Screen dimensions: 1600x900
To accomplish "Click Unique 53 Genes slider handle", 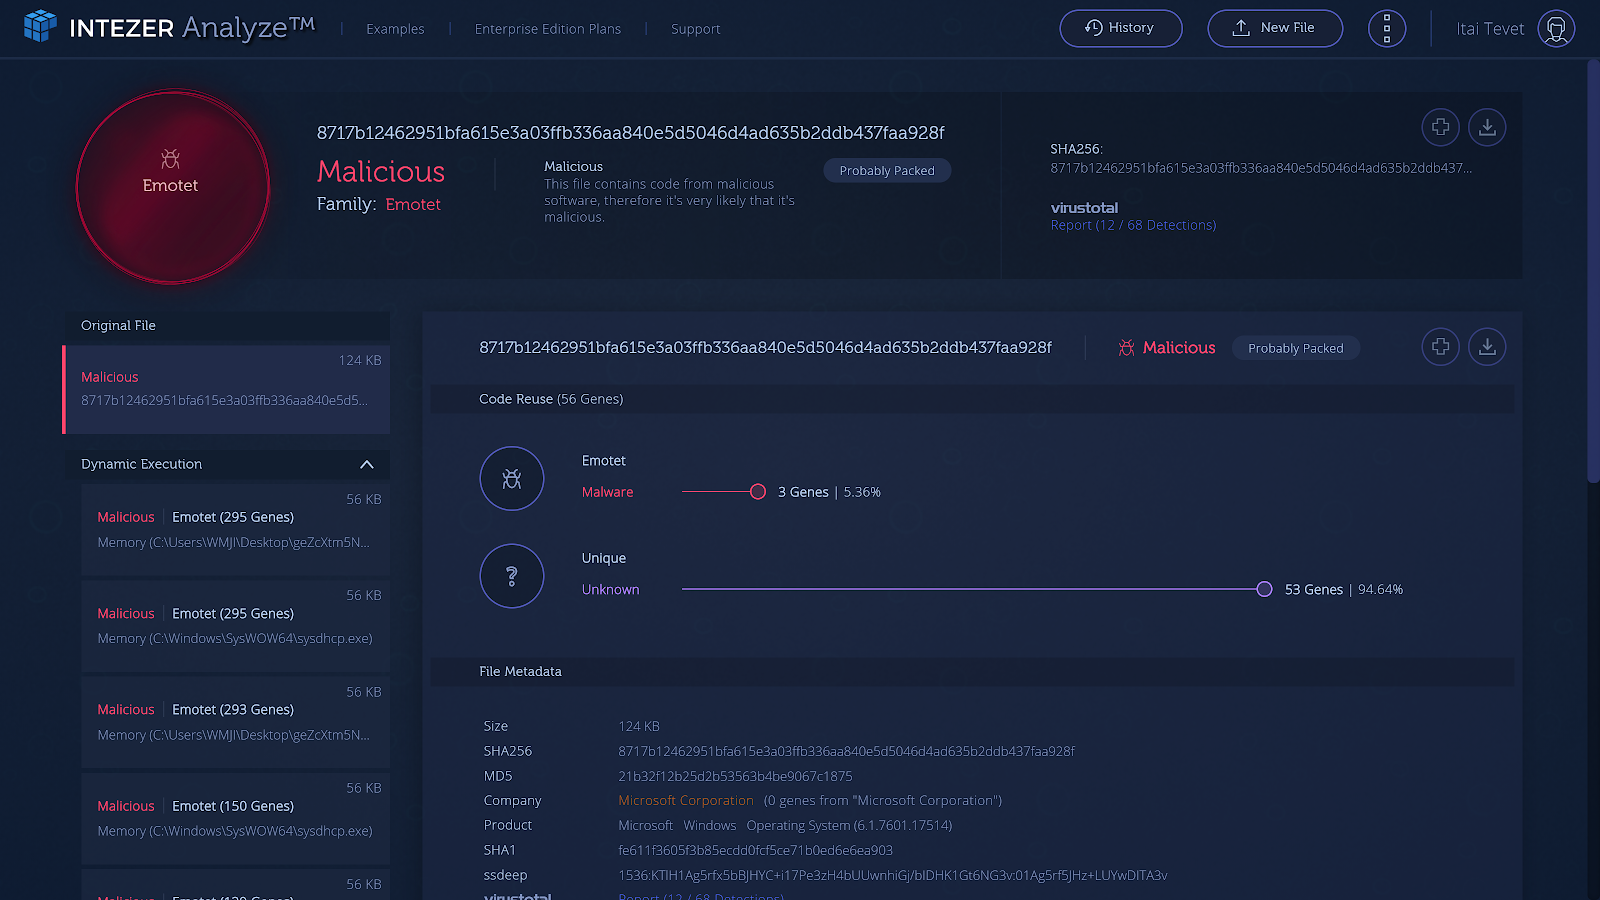I will [x=1264, y=589].
